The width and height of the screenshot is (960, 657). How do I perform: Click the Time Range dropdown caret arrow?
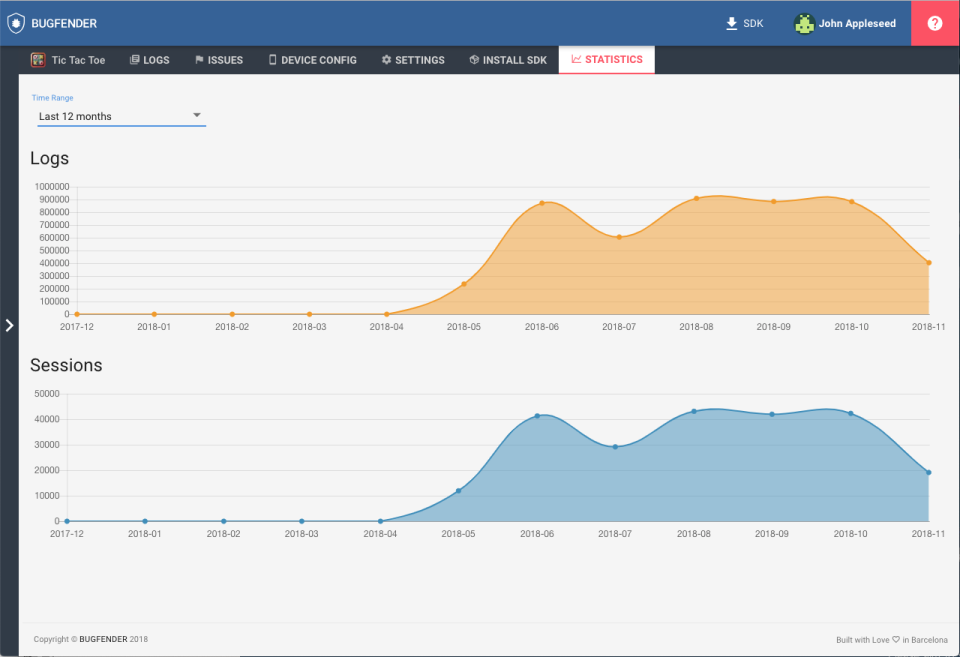197,114
